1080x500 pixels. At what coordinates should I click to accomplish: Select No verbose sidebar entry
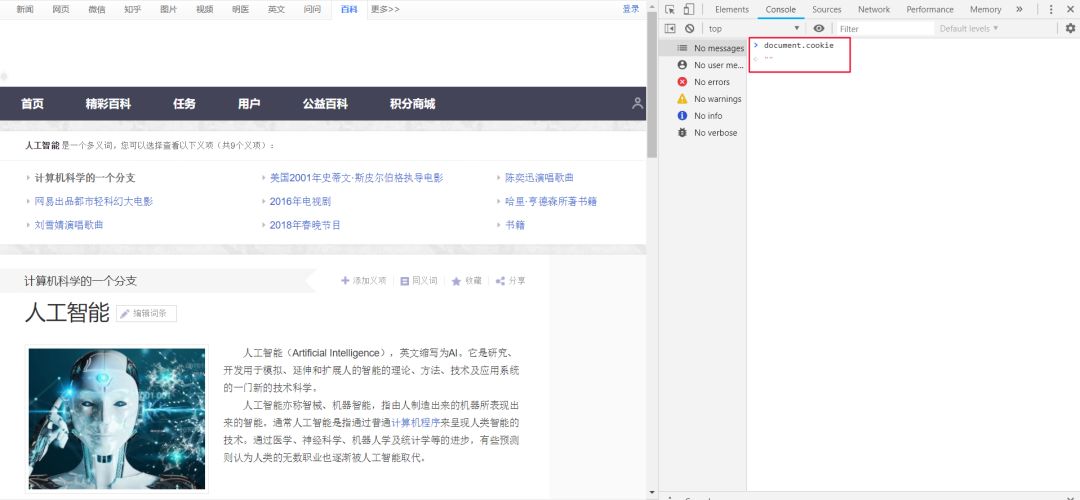coord(703,132)
